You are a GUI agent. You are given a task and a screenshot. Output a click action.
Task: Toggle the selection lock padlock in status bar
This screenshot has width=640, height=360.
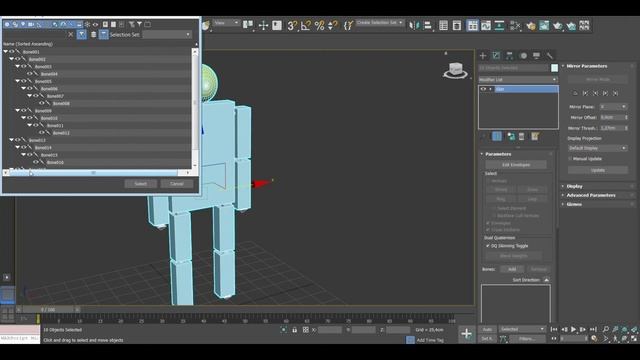pos(294,330)
